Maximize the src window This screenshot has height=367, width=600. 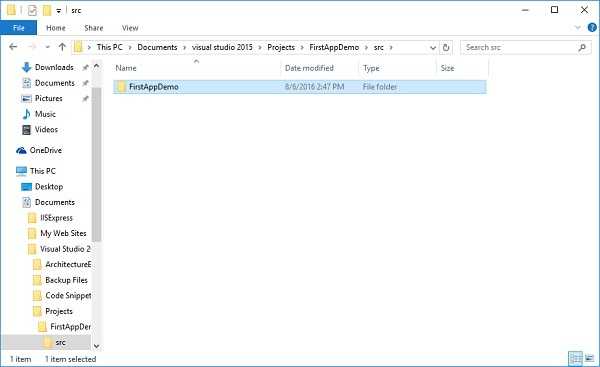tap(554, 10)
